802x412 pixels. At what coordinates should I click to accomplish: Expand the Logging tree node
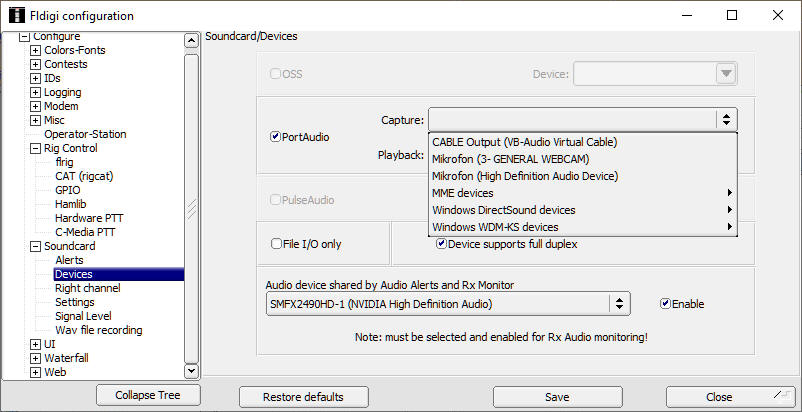[x=36, y=92]
